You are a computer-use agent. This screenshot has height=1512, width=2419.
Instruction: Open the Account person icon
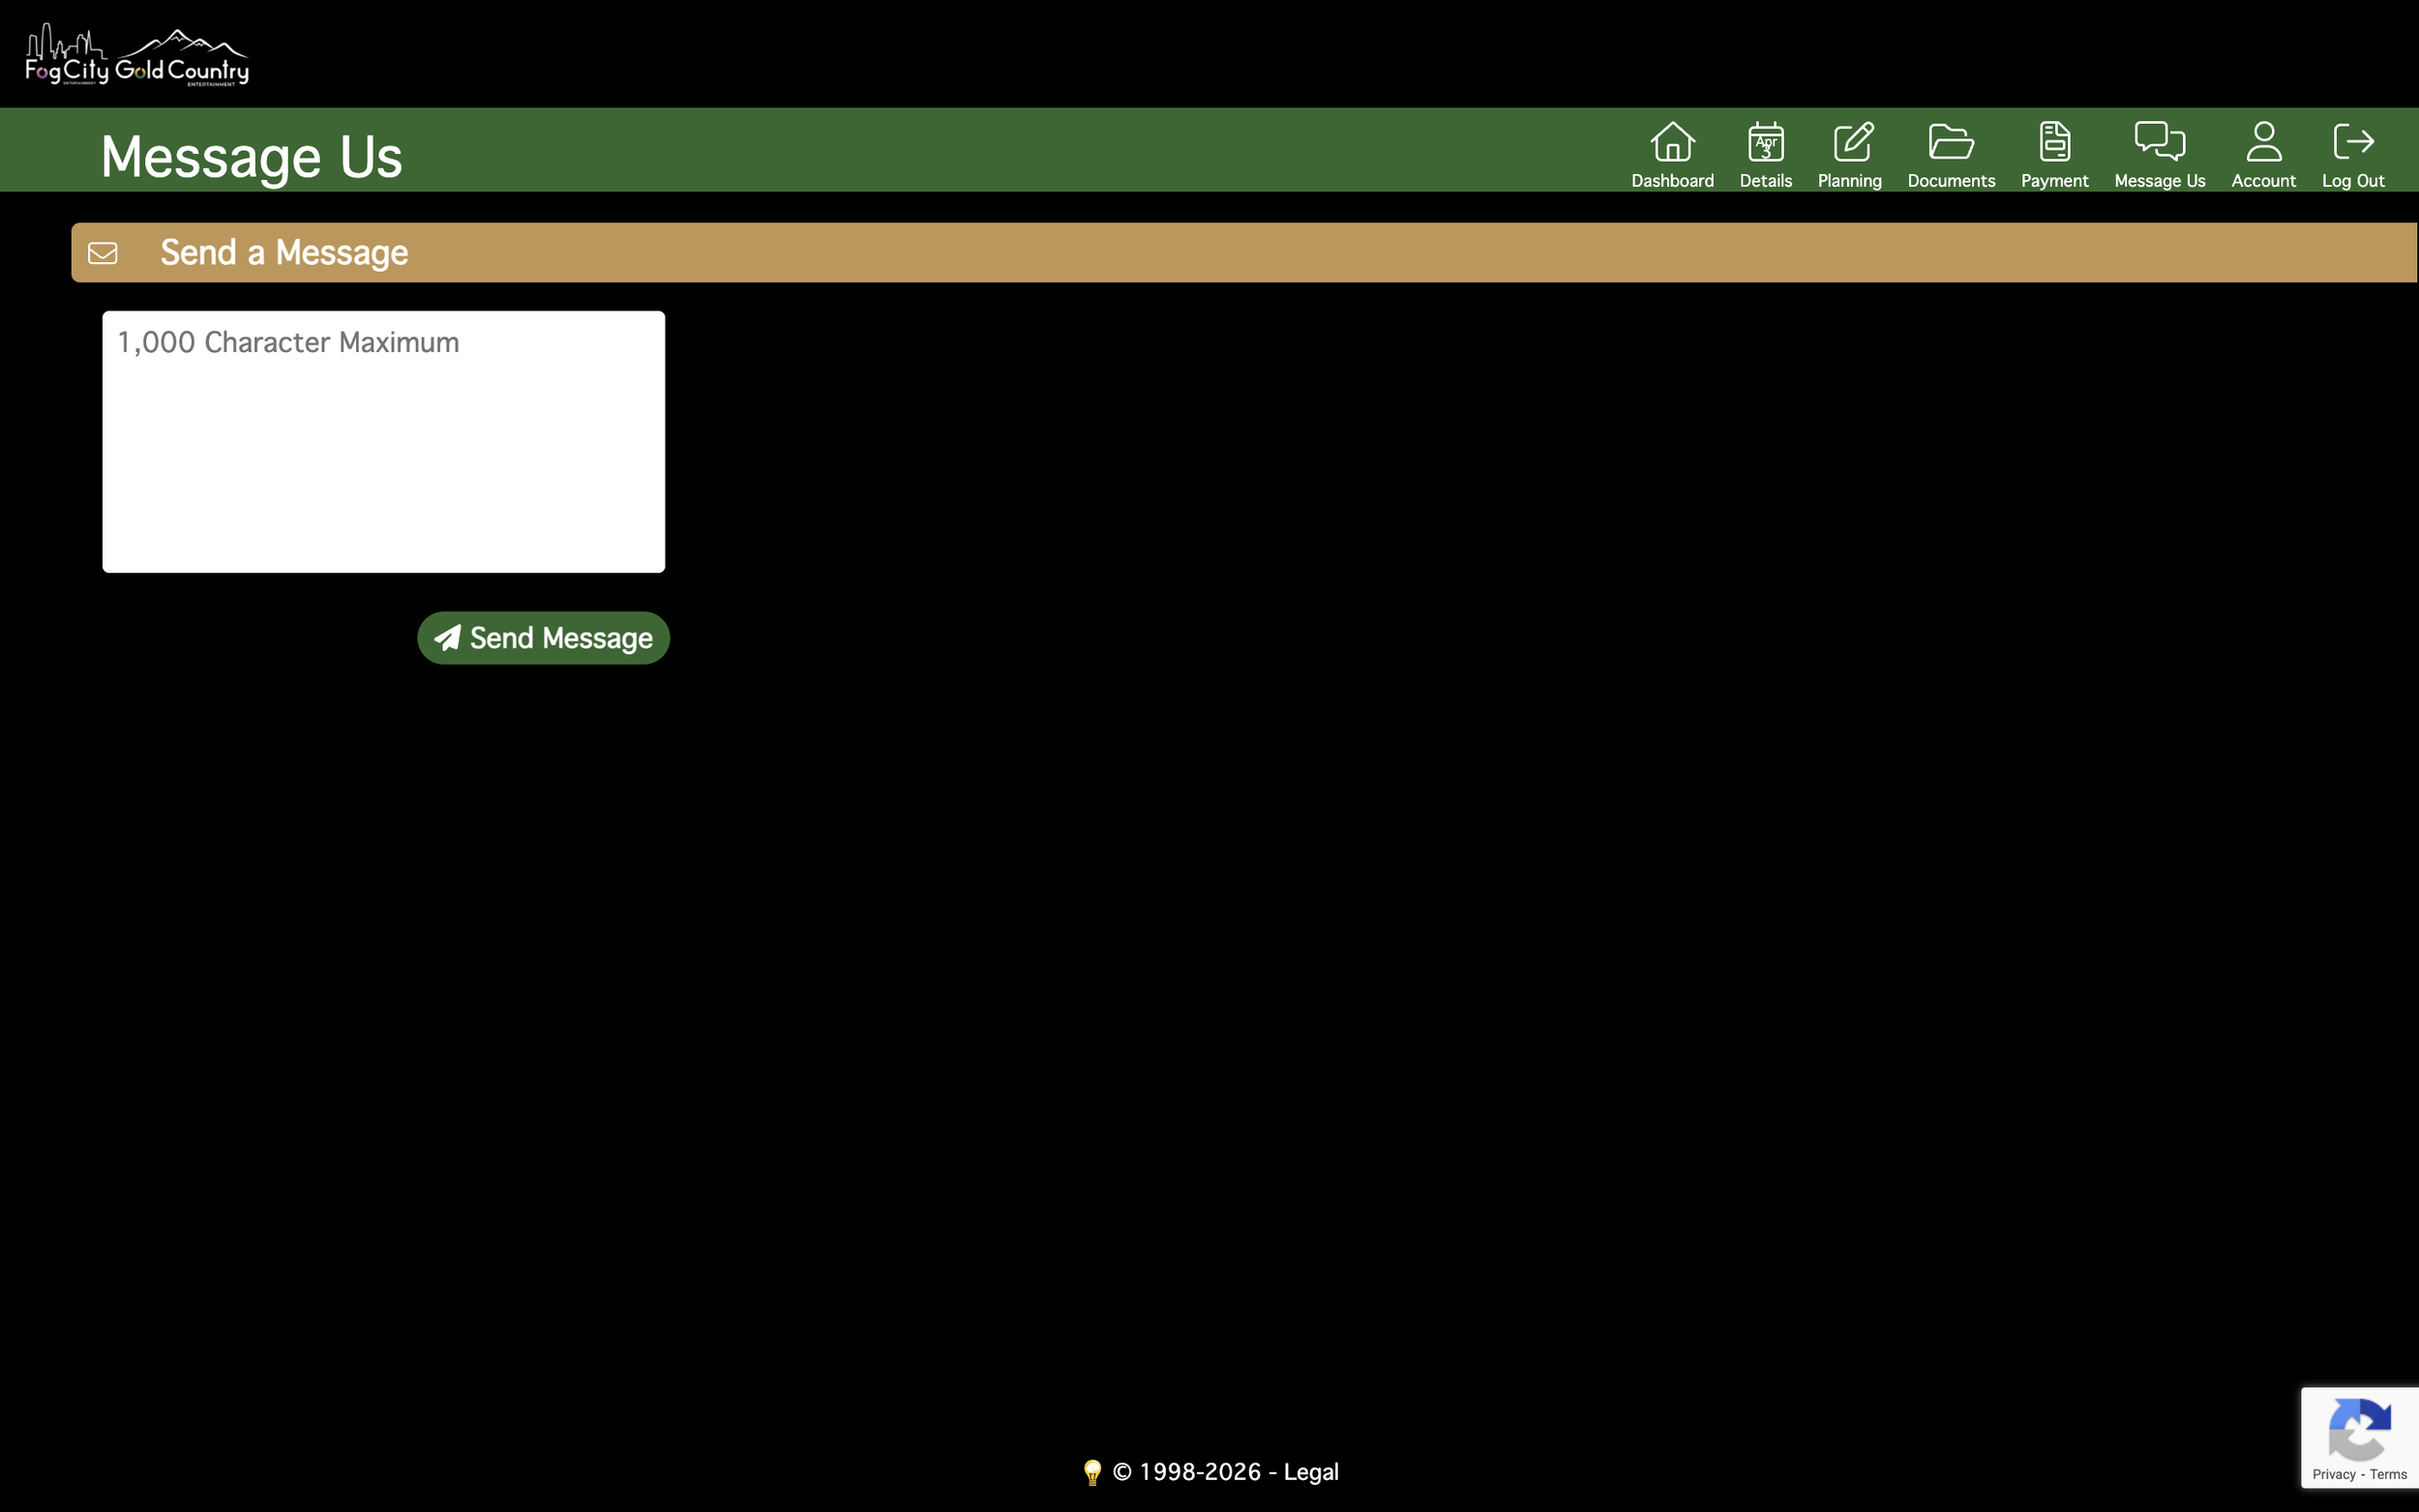pos(2263,141)
